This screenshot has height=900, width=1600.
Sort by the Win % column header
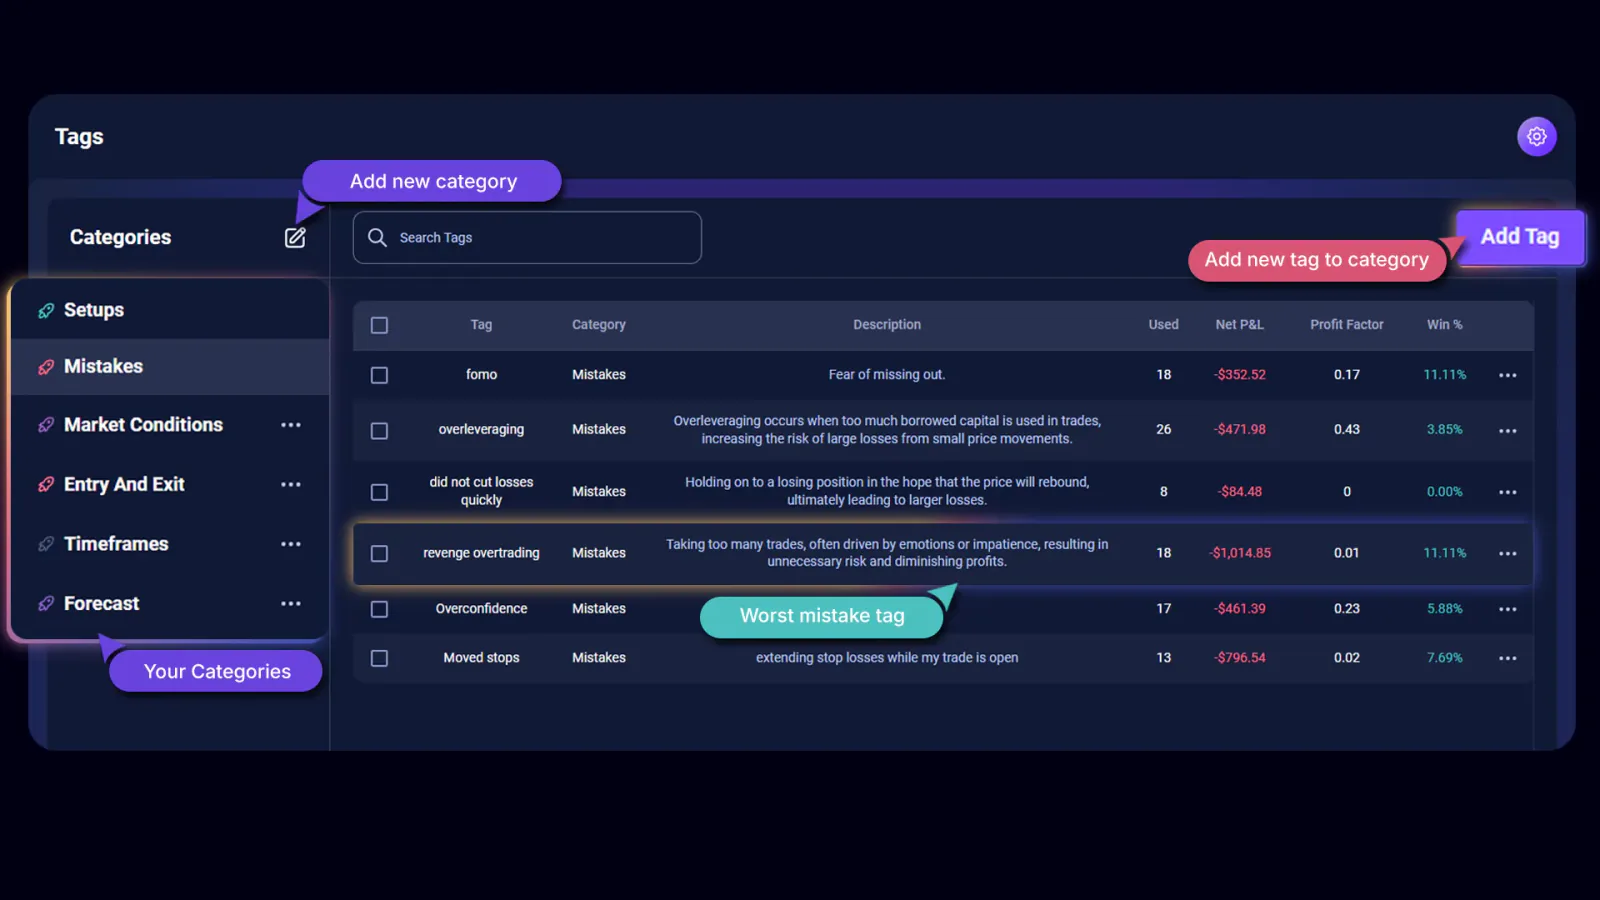[x=1444, y=324]
